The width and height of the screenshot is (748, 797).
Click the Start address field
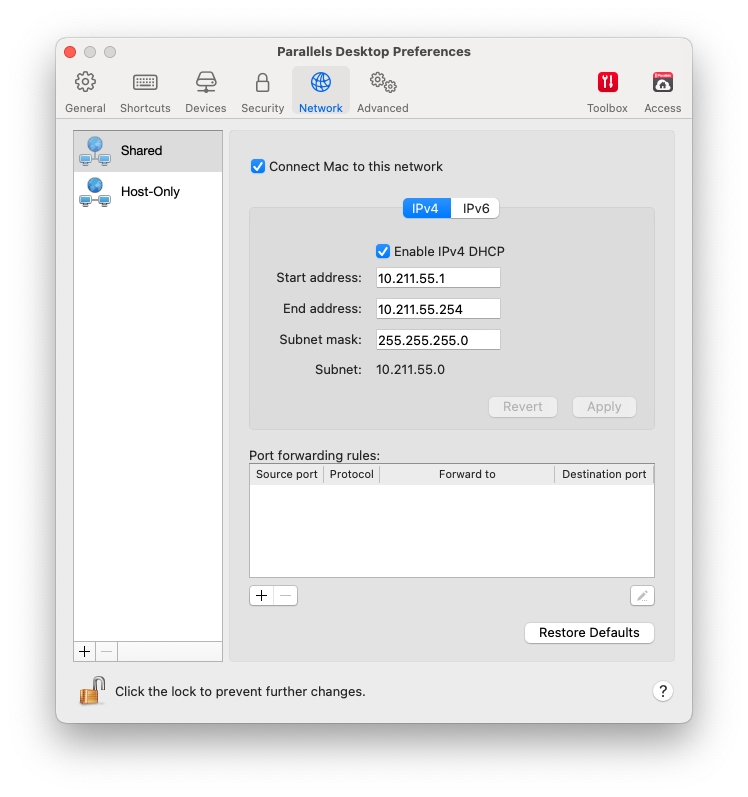coord(438,278)
